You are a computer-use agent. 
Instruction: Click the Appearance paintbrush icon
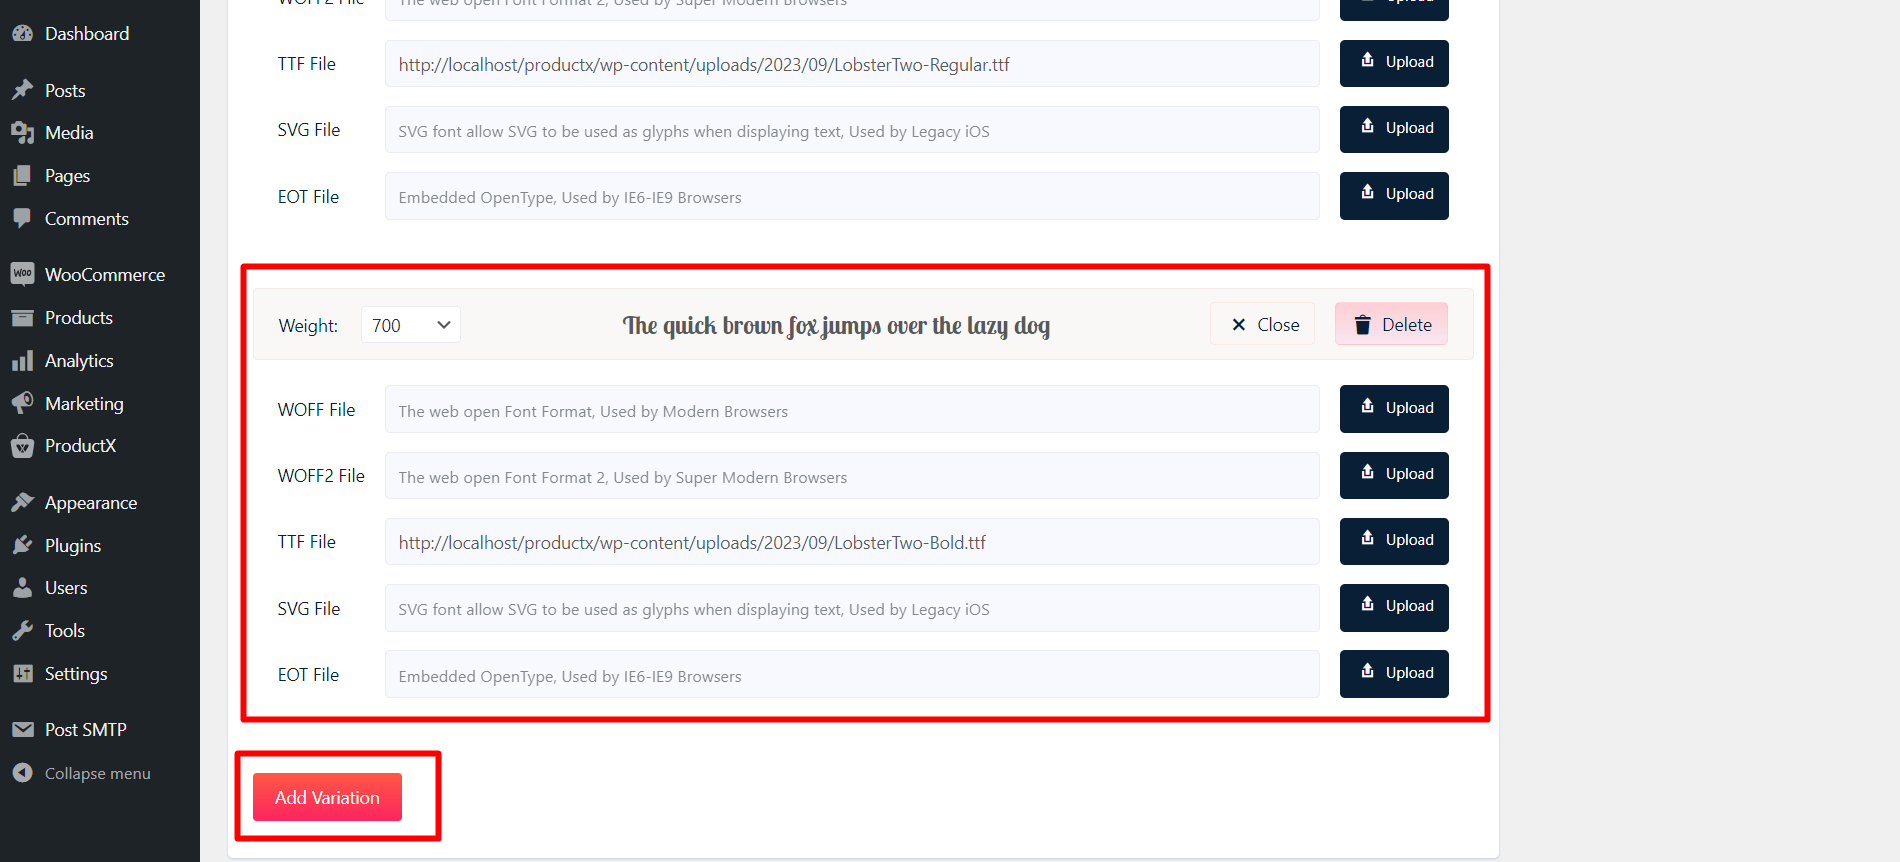22,502
